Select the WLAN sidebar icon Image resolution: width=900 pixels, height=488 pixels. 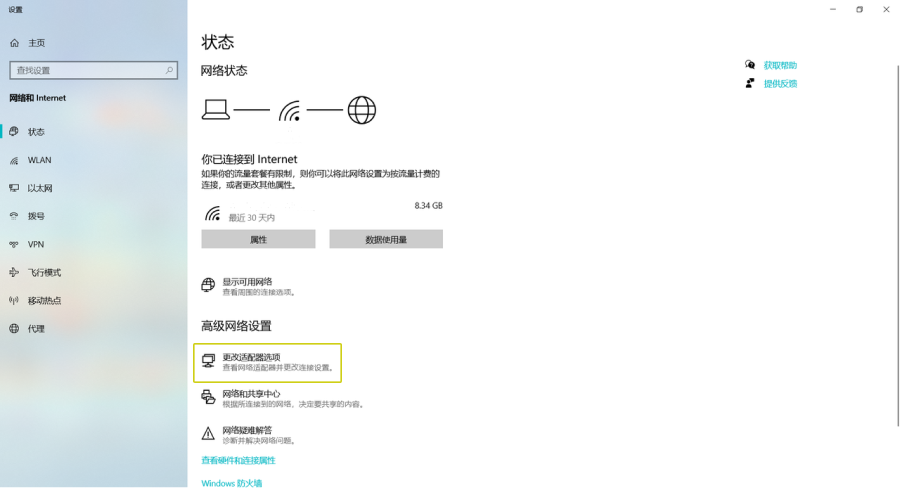tap(14, 160)
